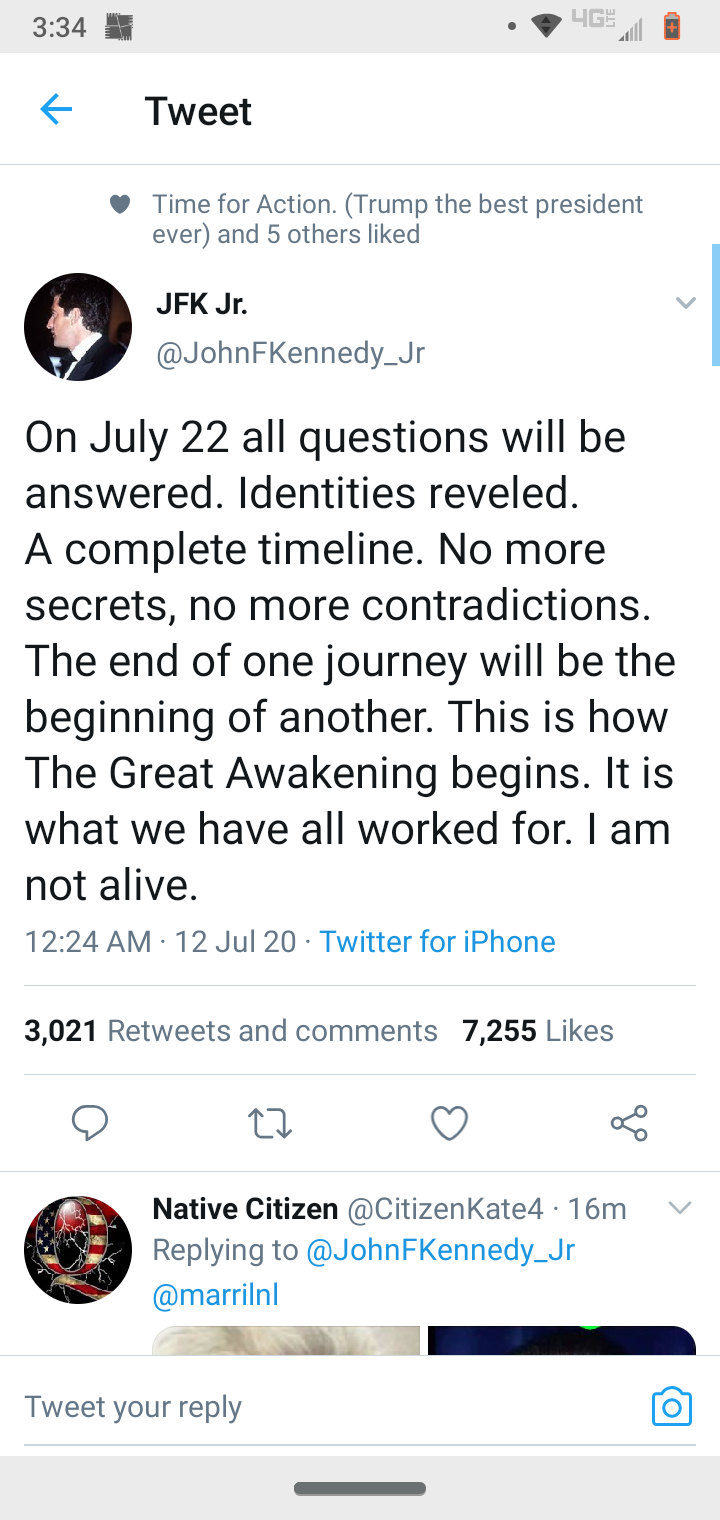Viewport: 720px width, 1520px height.
Task: Open camera icon in reply bar
Action: [x=671, y=1406]
